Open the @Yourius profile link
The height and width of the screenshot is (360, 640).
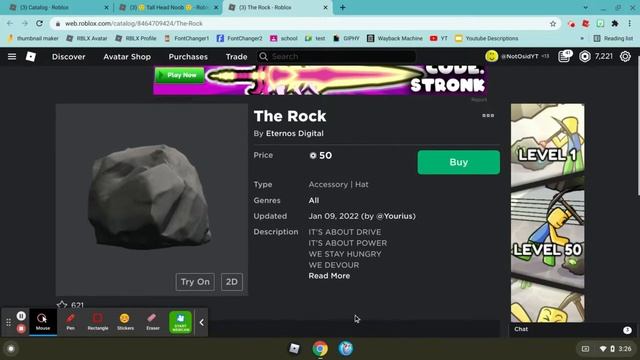click(x=395, y=216)
